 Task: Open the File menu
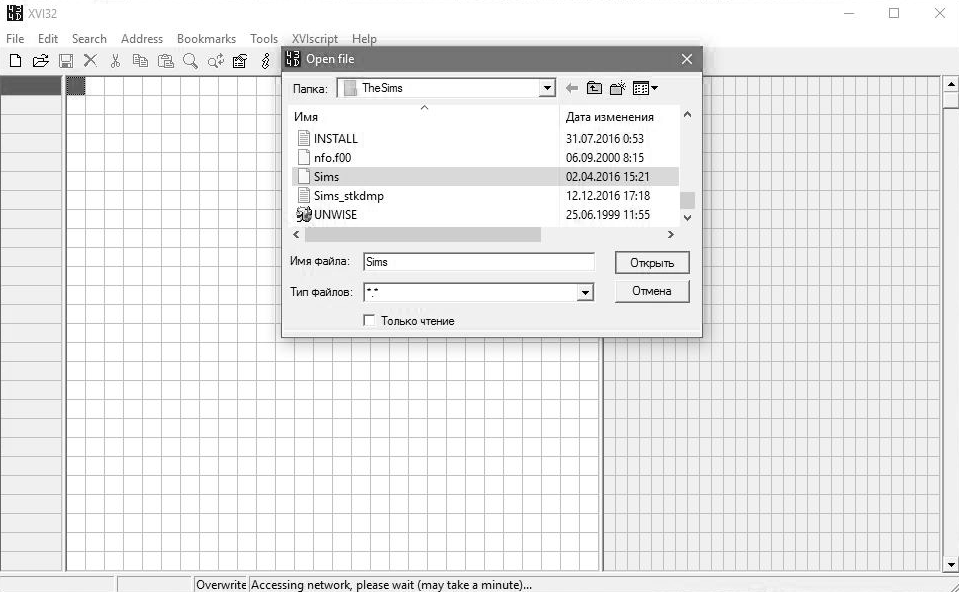[15, 39]
